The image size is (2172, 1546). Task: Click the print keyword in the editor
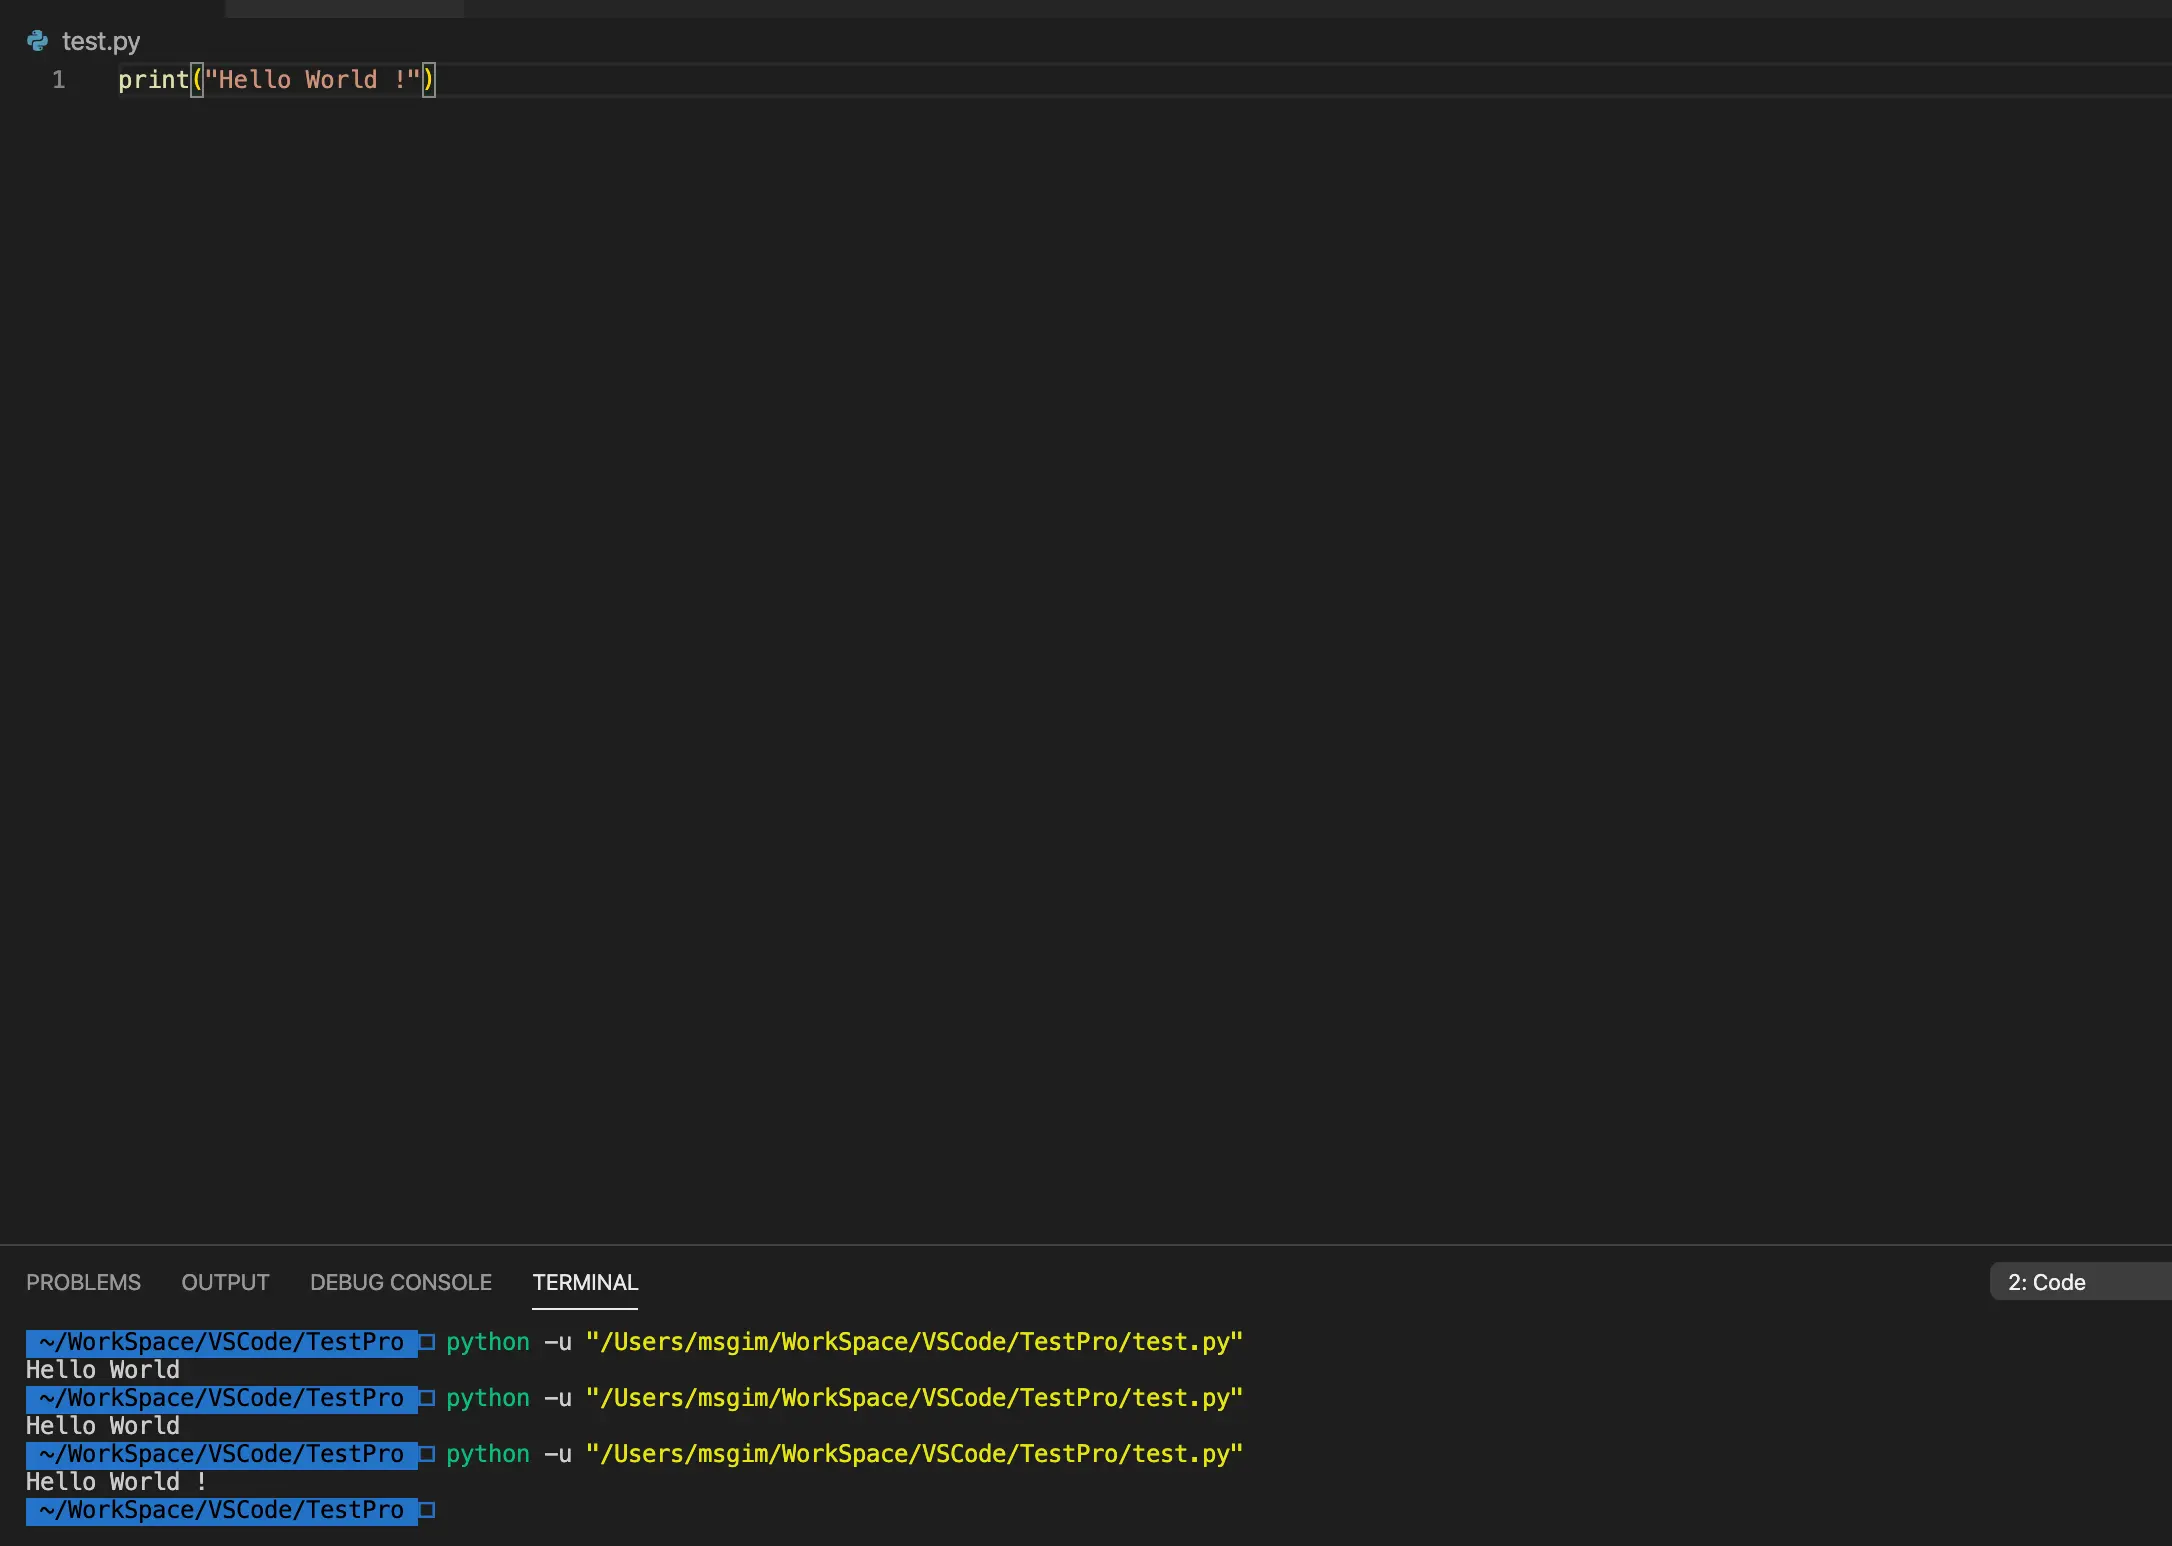153,80
